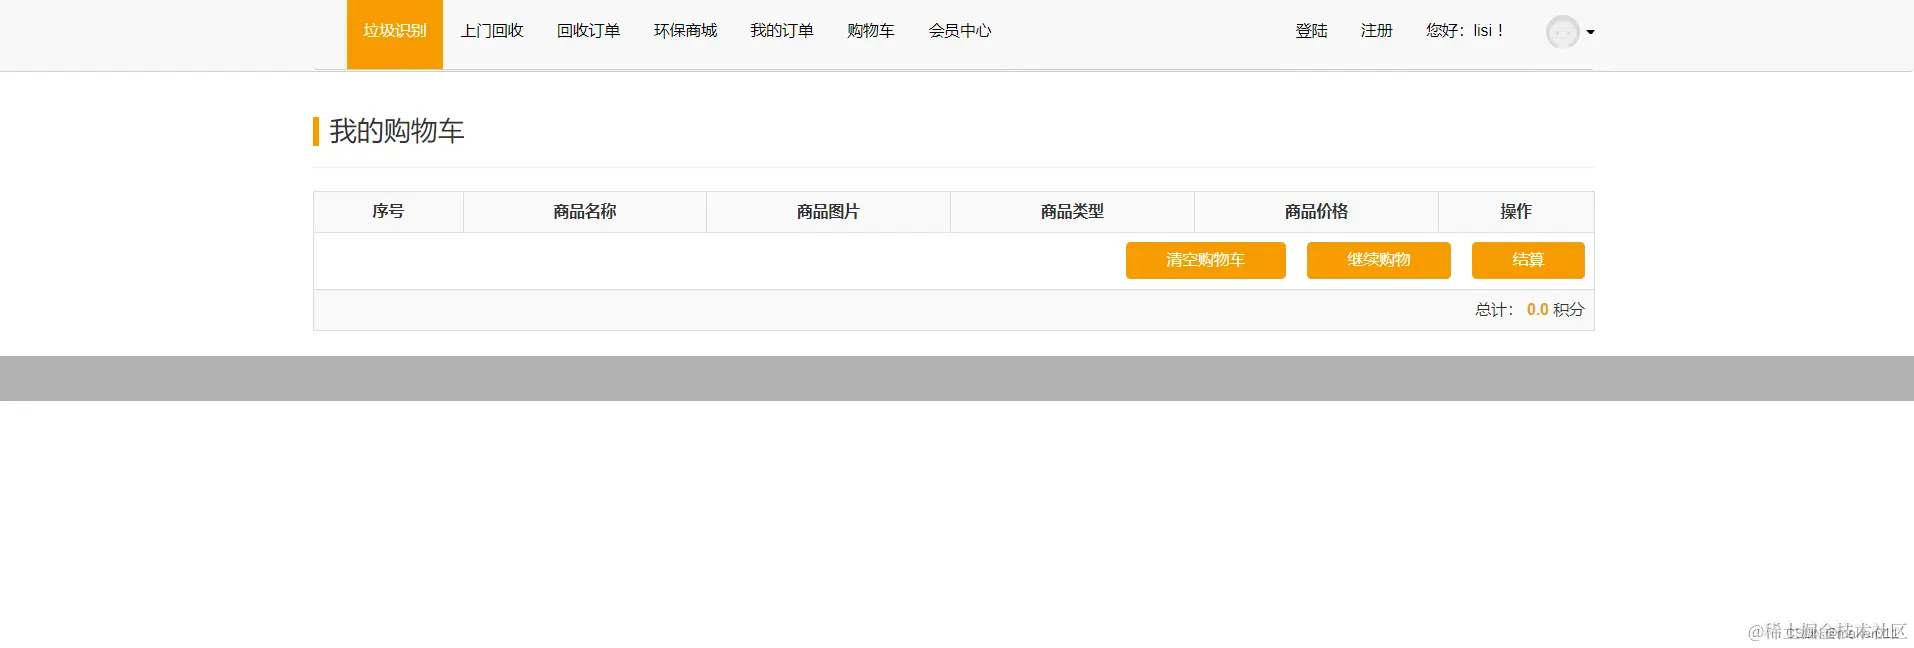Viewport: 1914px width, 648px height.
Task: Visit the 环保商城 page
Action: [x=686, y=31]
